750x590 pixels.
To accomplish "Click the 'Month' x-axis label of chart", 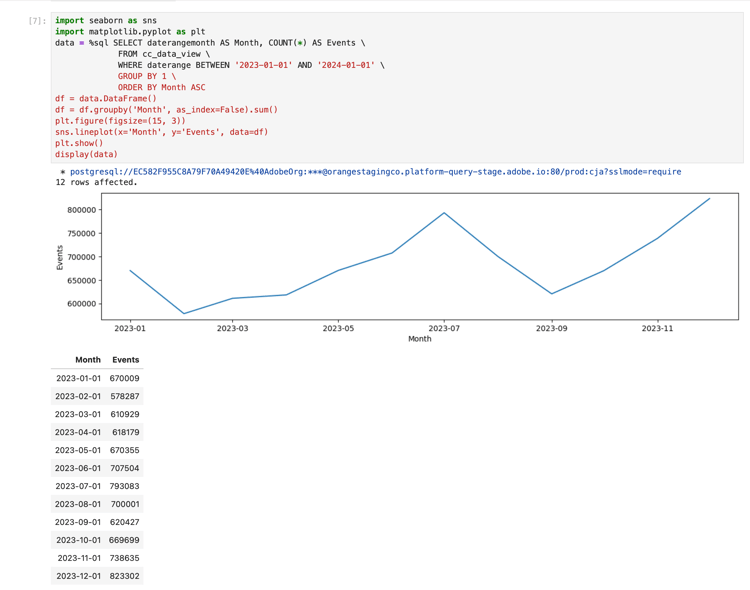I will click(419, 339).
